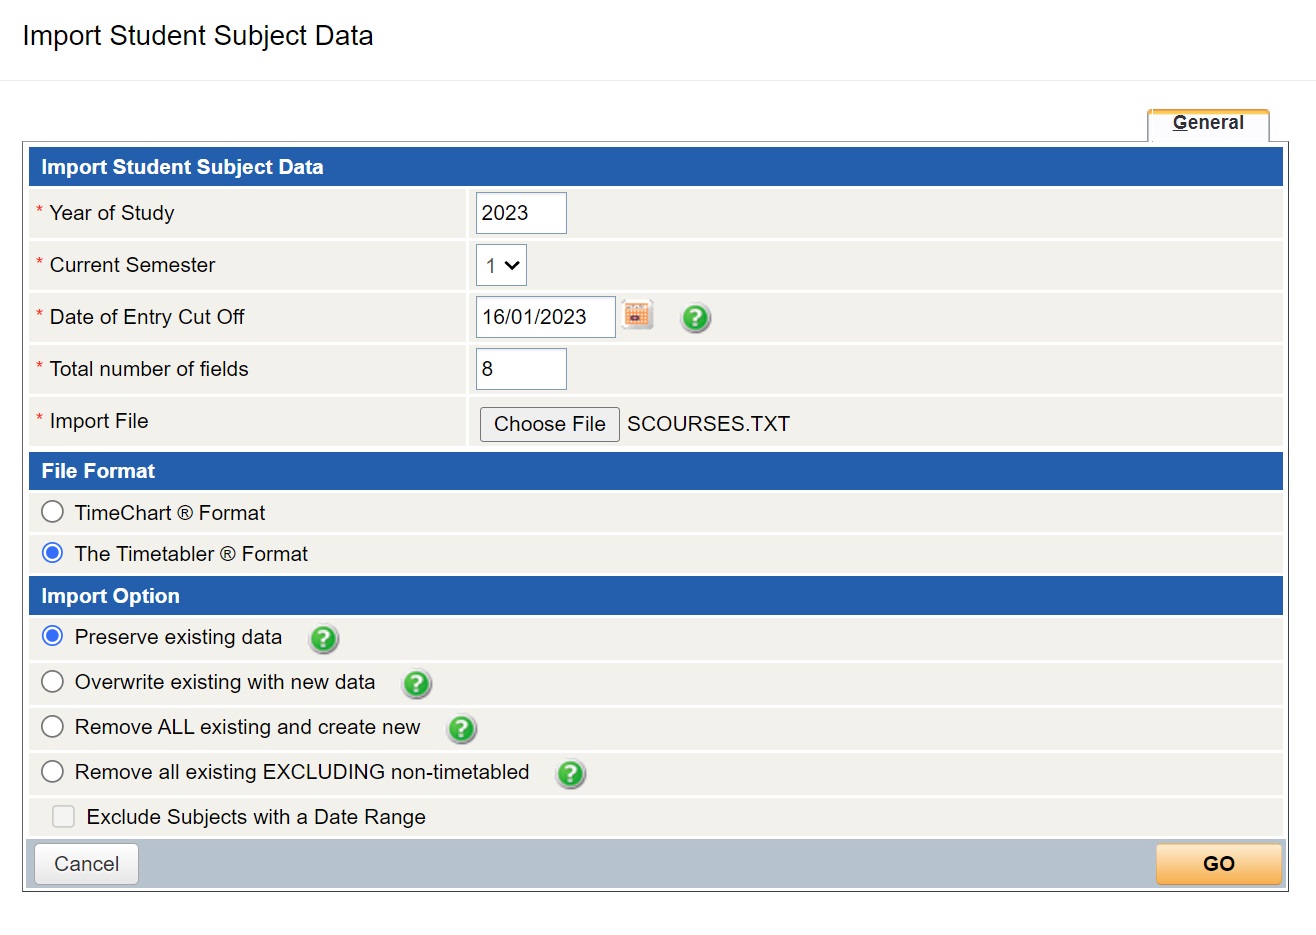Viewport: 1316px width, 935px height.
Task: Enable Exclude Subjects with a Date Range
Action: (x=64, y=816)
